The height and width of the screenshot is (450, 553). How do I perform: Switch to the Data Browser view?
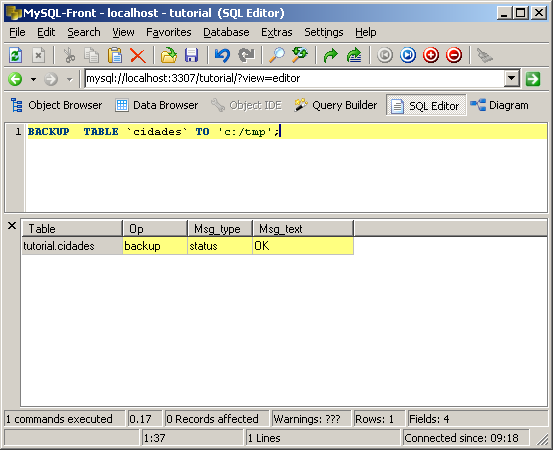[157, 105]
